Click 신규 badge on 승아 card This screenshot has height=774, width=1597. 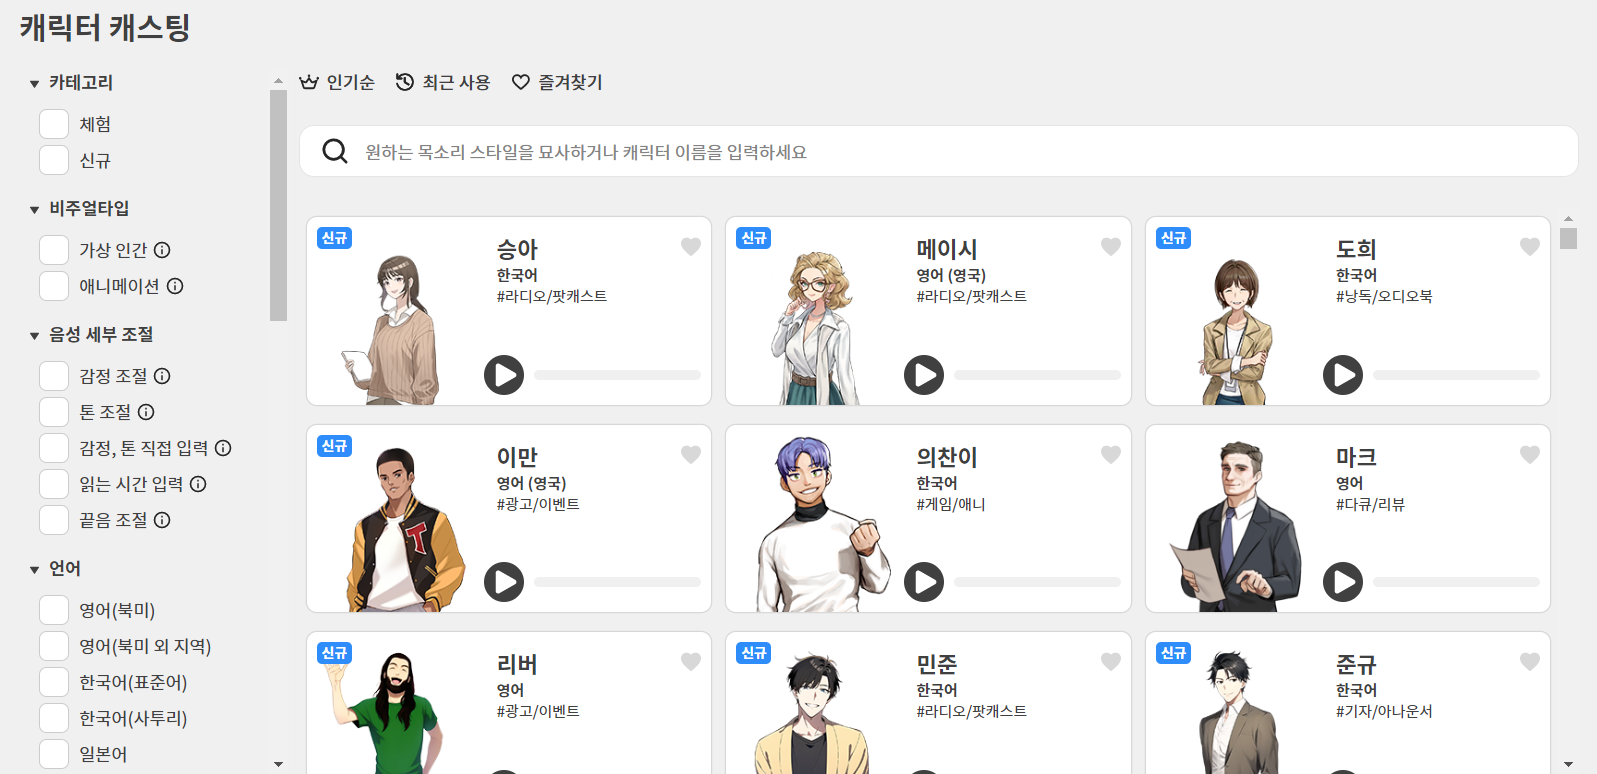coord(335,238)
